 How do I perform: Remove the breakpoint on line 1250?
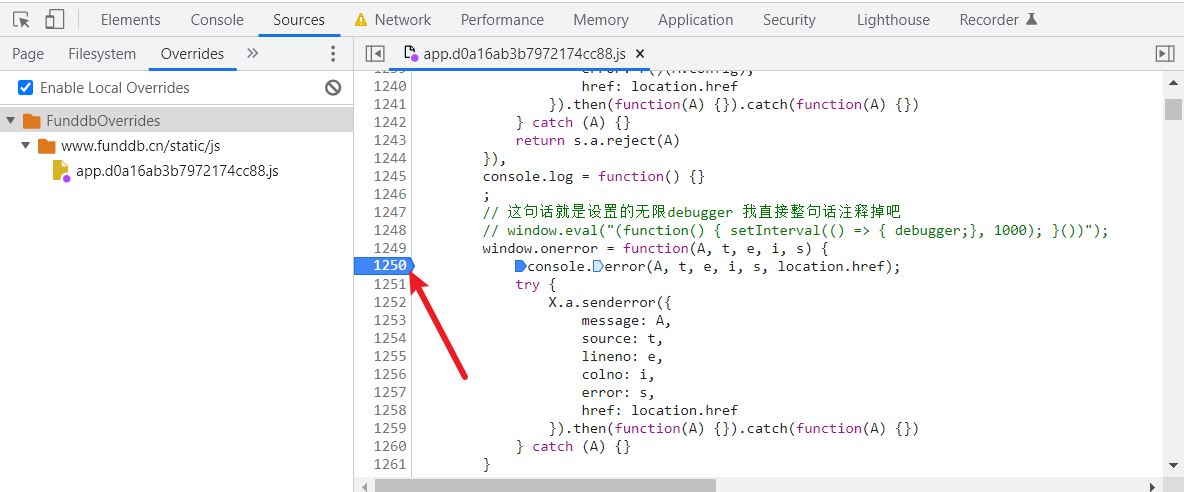(385, 266)
